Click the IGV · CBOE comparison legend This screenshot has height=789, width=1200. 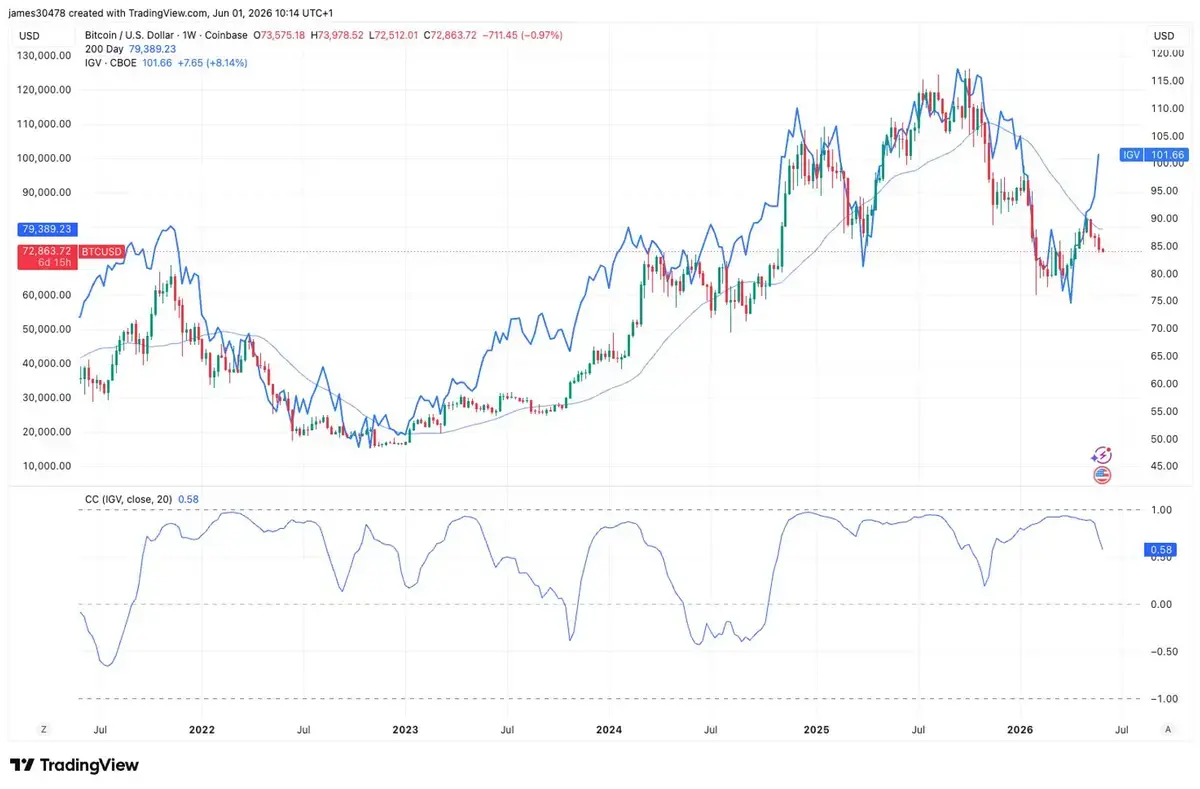point(166,62)
